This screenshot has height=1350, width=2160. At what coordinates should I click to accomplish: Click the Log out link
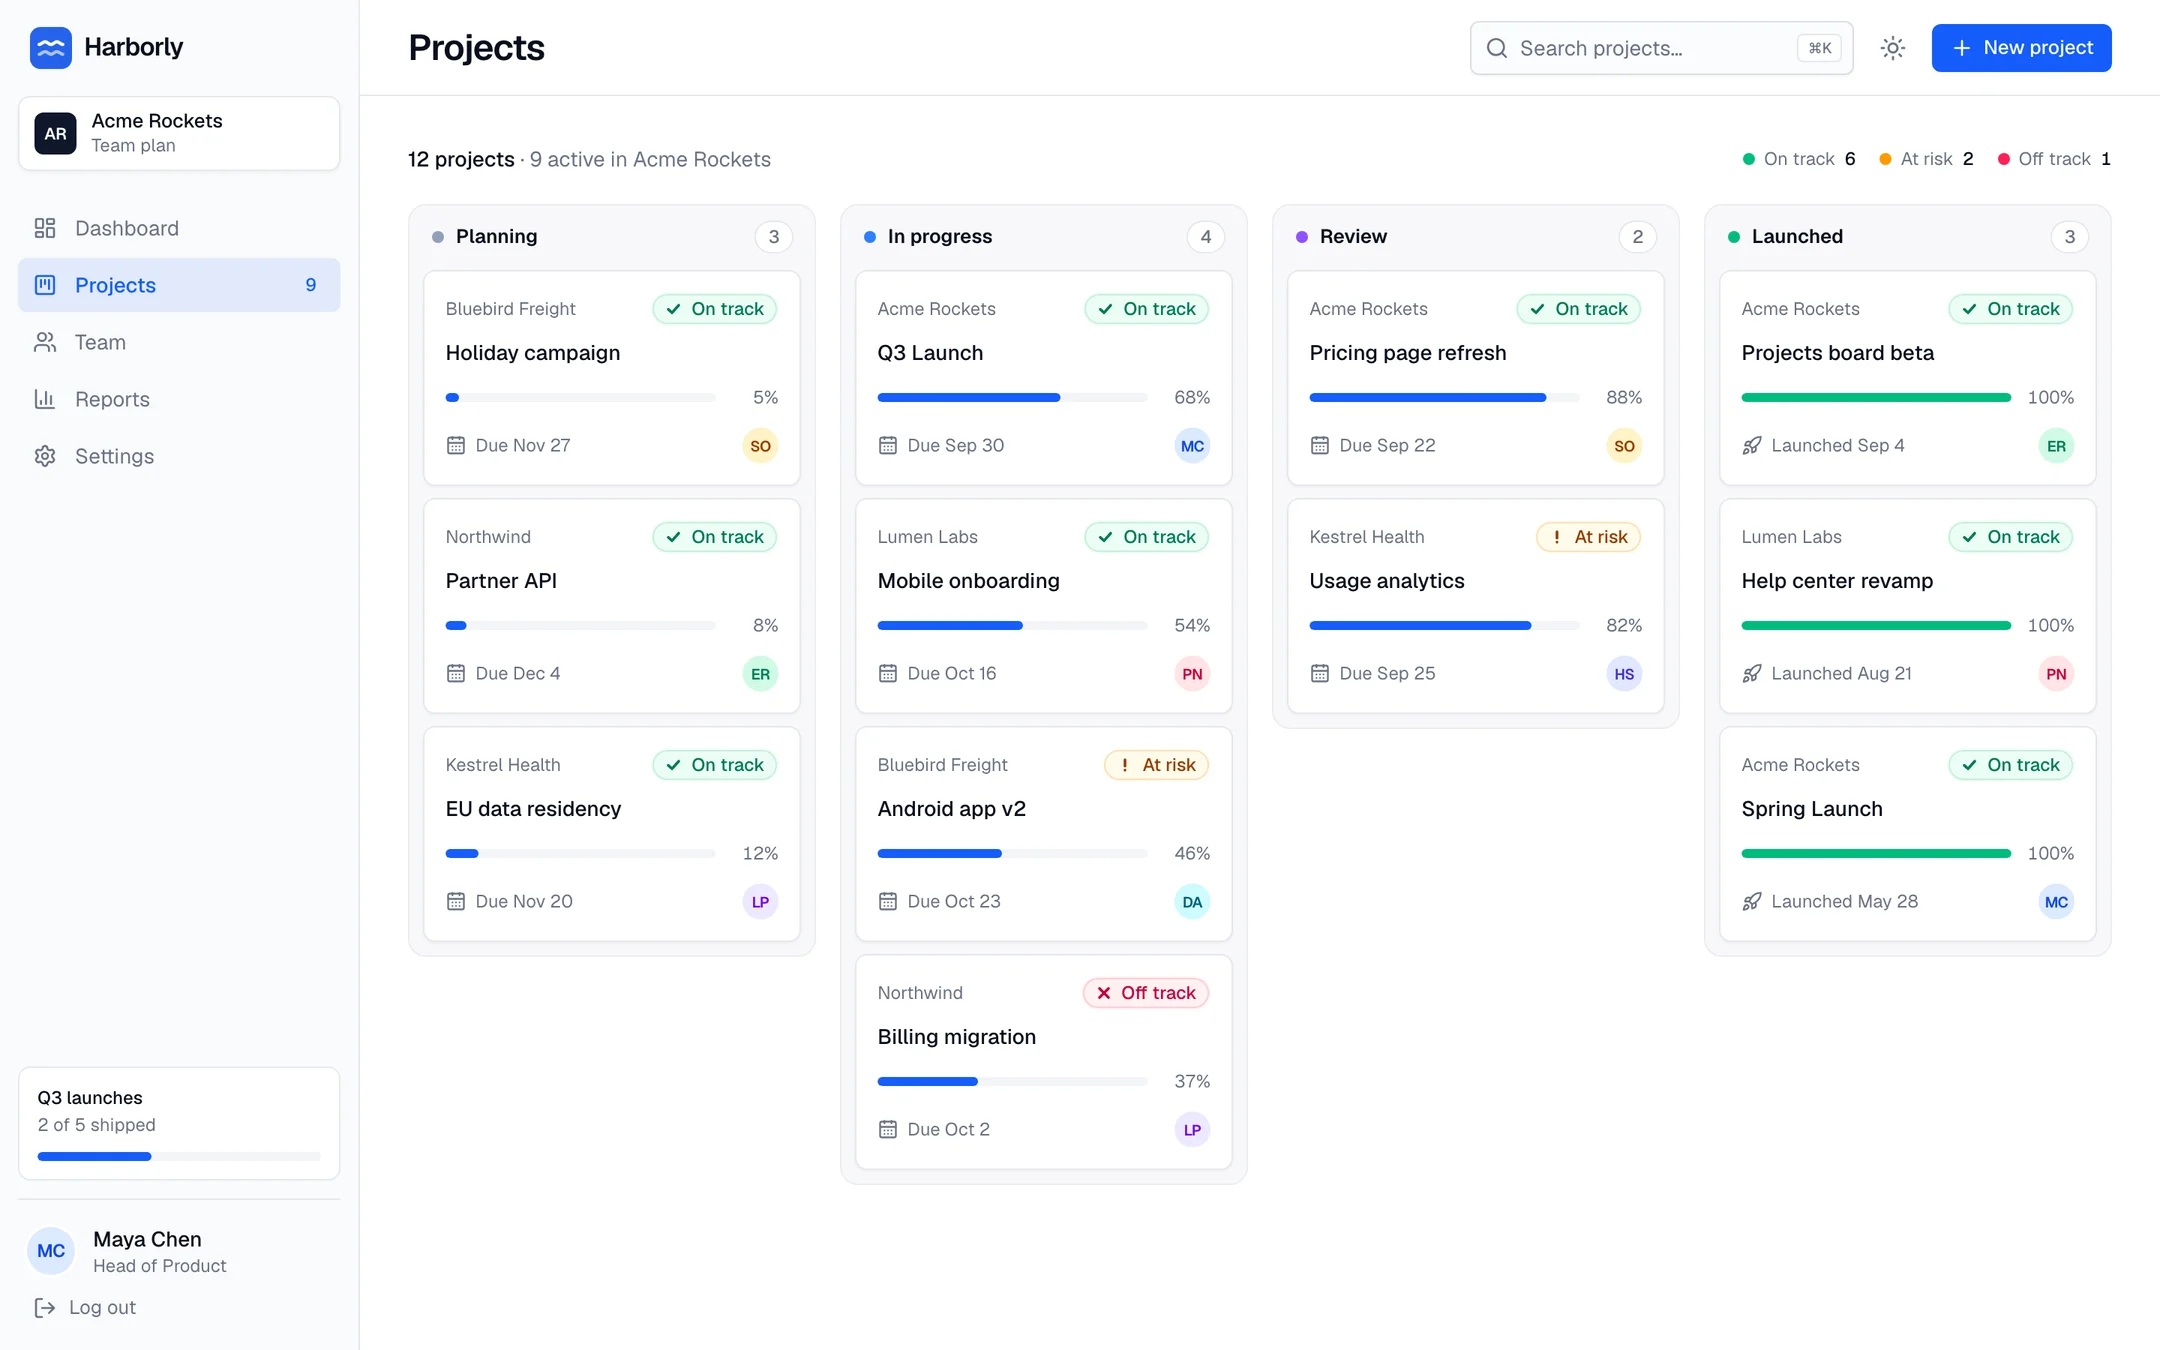click(x=85, y=1307)
